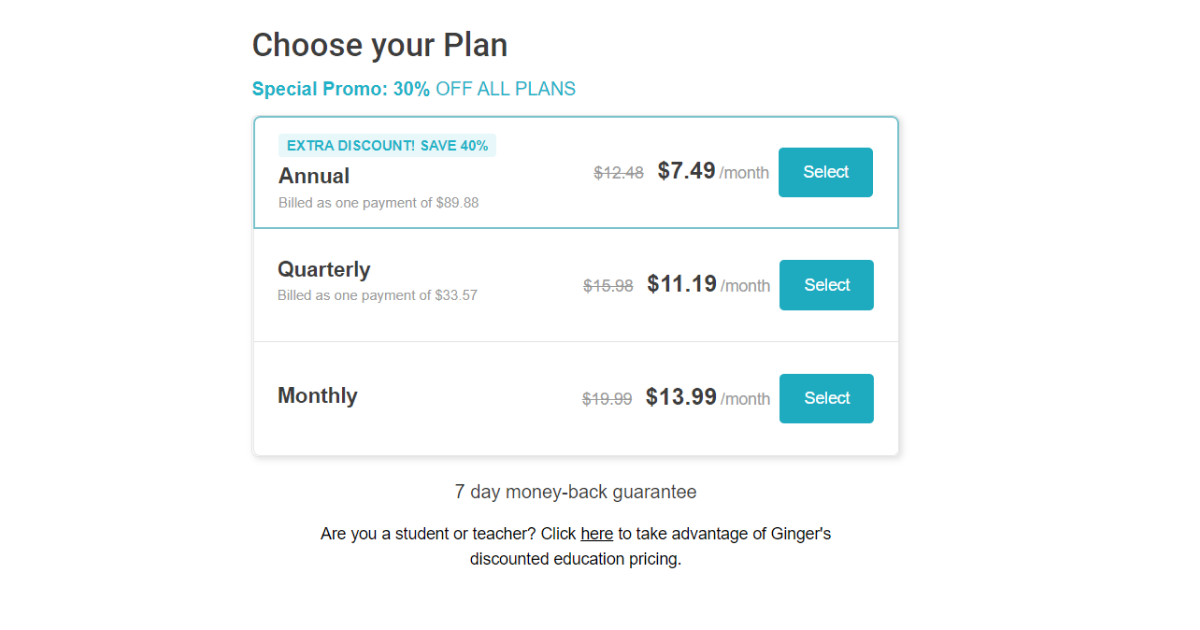Open the 'here' education pricing link
The width and height of the screenshot is (1200, 630).
(x=596, y=534)
